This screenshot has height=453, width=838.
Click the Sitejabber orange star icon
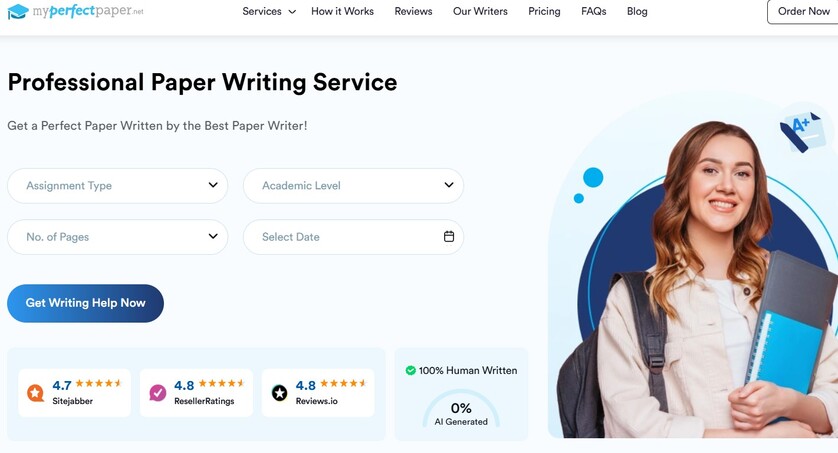[x=36, y=393]
